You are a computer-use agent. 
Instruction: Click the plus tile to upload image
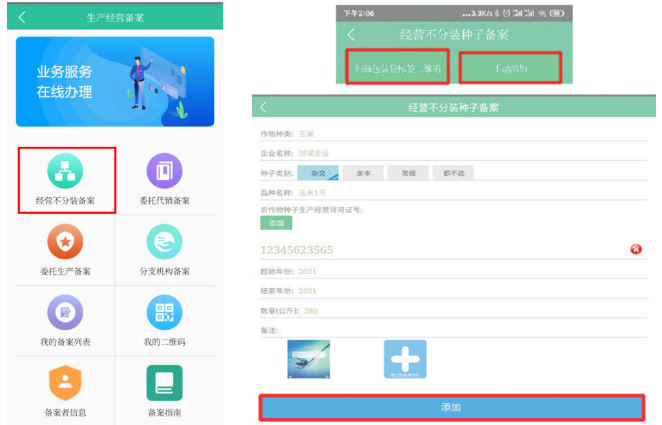pos(405,360)
